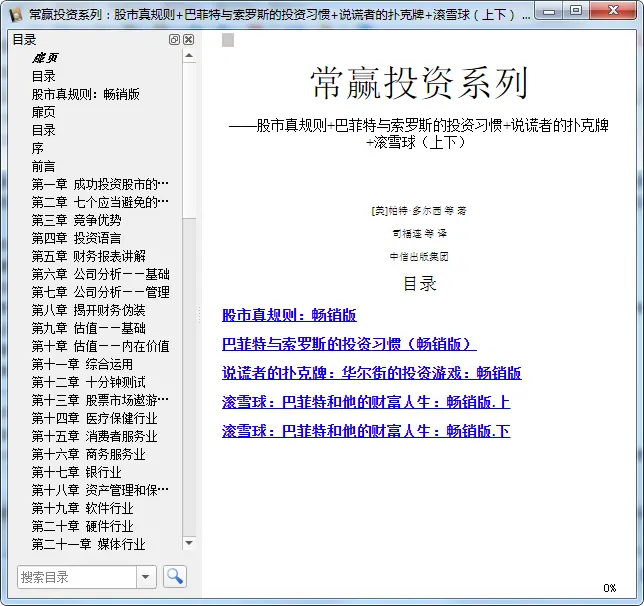Viewport: 644px width, 606px height.
Task: Maximize the e-book viewer window
Action: (576, 11)
